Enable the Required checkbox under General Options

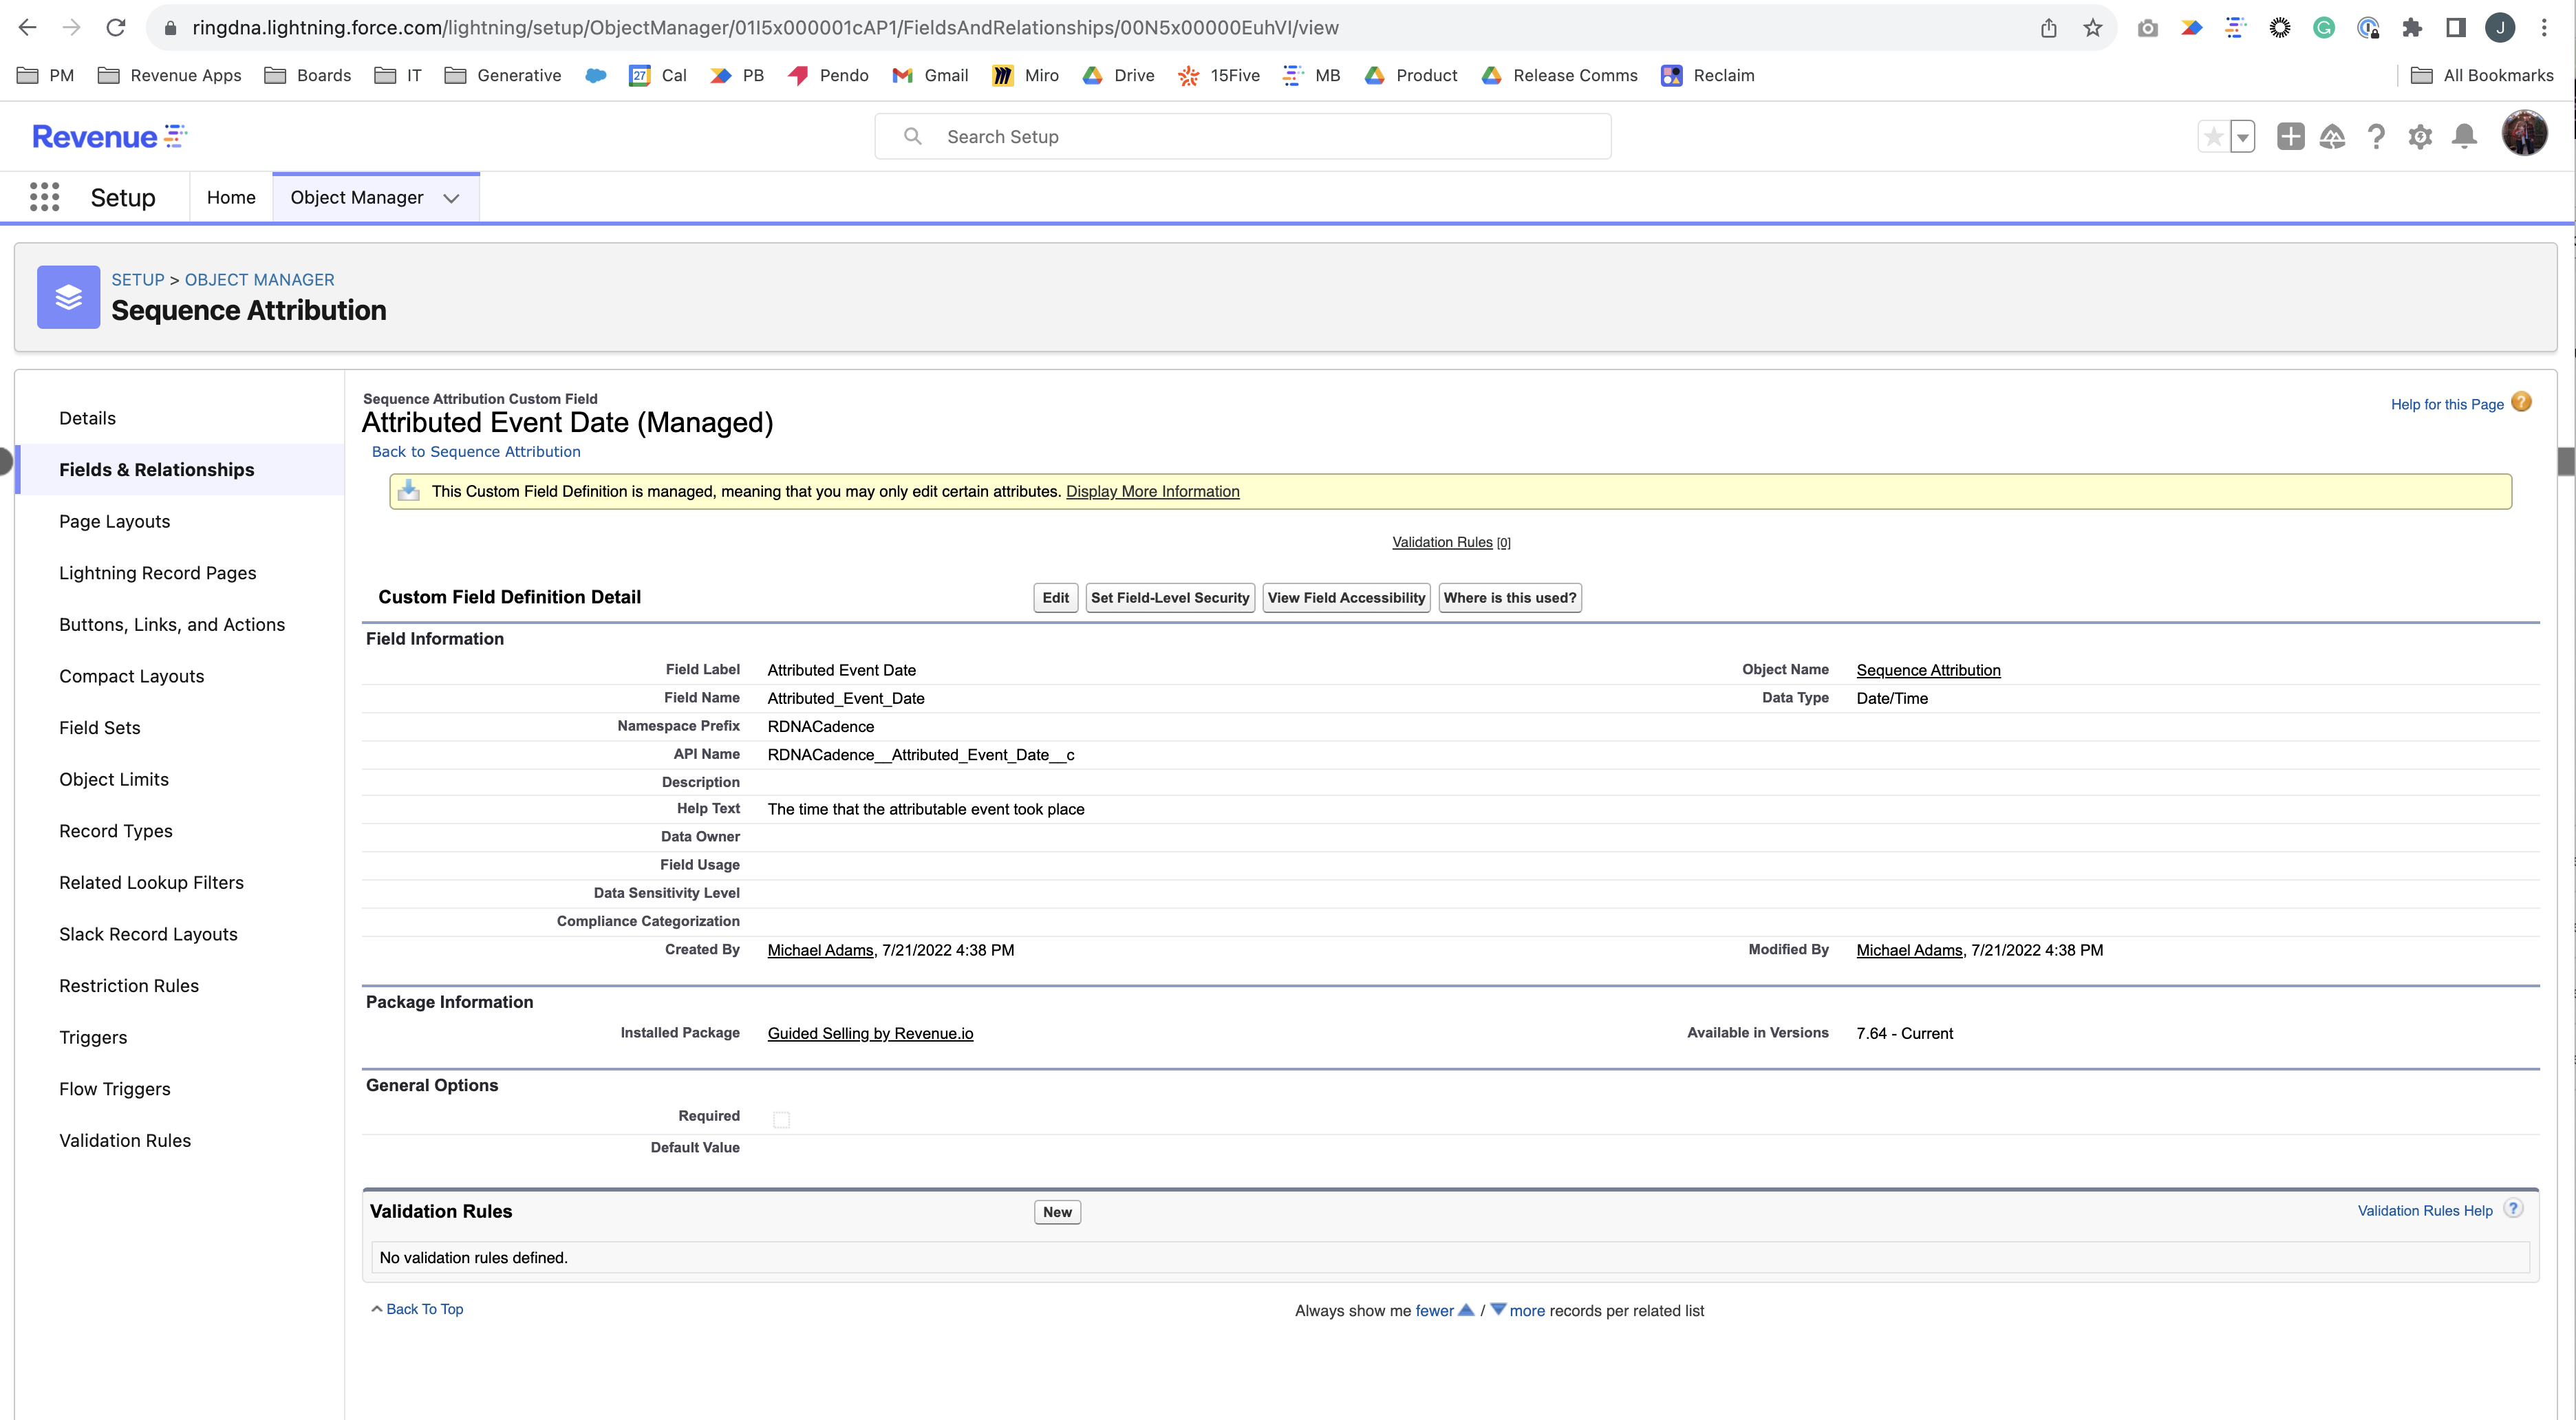(x=781, y=1119)
